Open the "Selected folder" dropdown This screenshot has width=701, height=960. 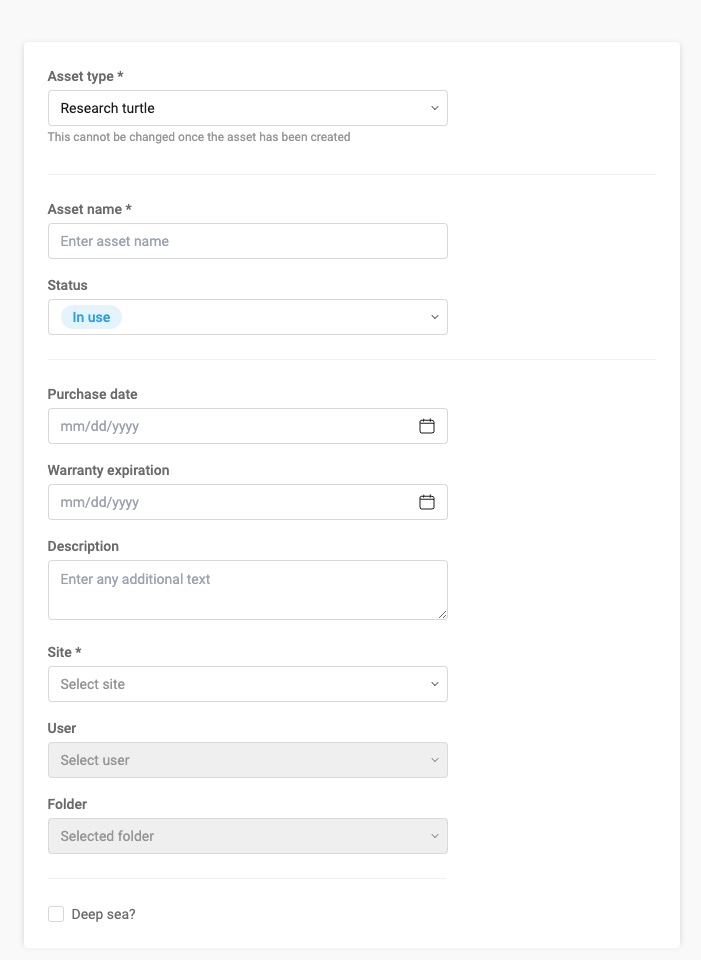240,836
